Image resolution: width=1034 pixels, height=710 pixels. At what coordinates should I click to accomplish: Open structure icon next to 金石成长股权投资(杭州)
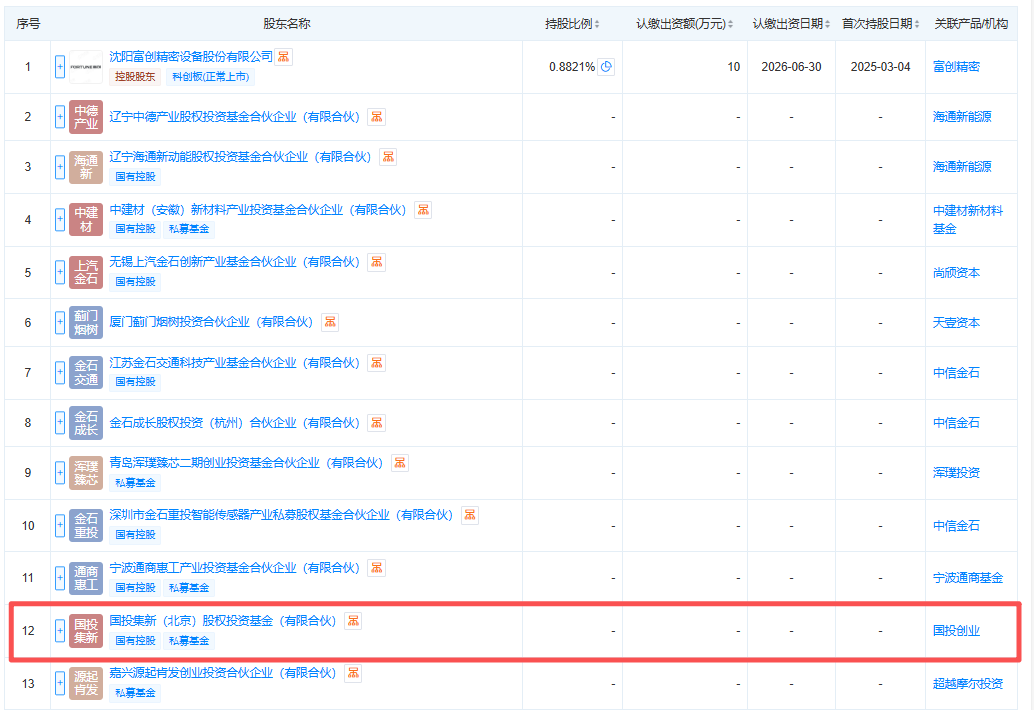tap(377, 423)
